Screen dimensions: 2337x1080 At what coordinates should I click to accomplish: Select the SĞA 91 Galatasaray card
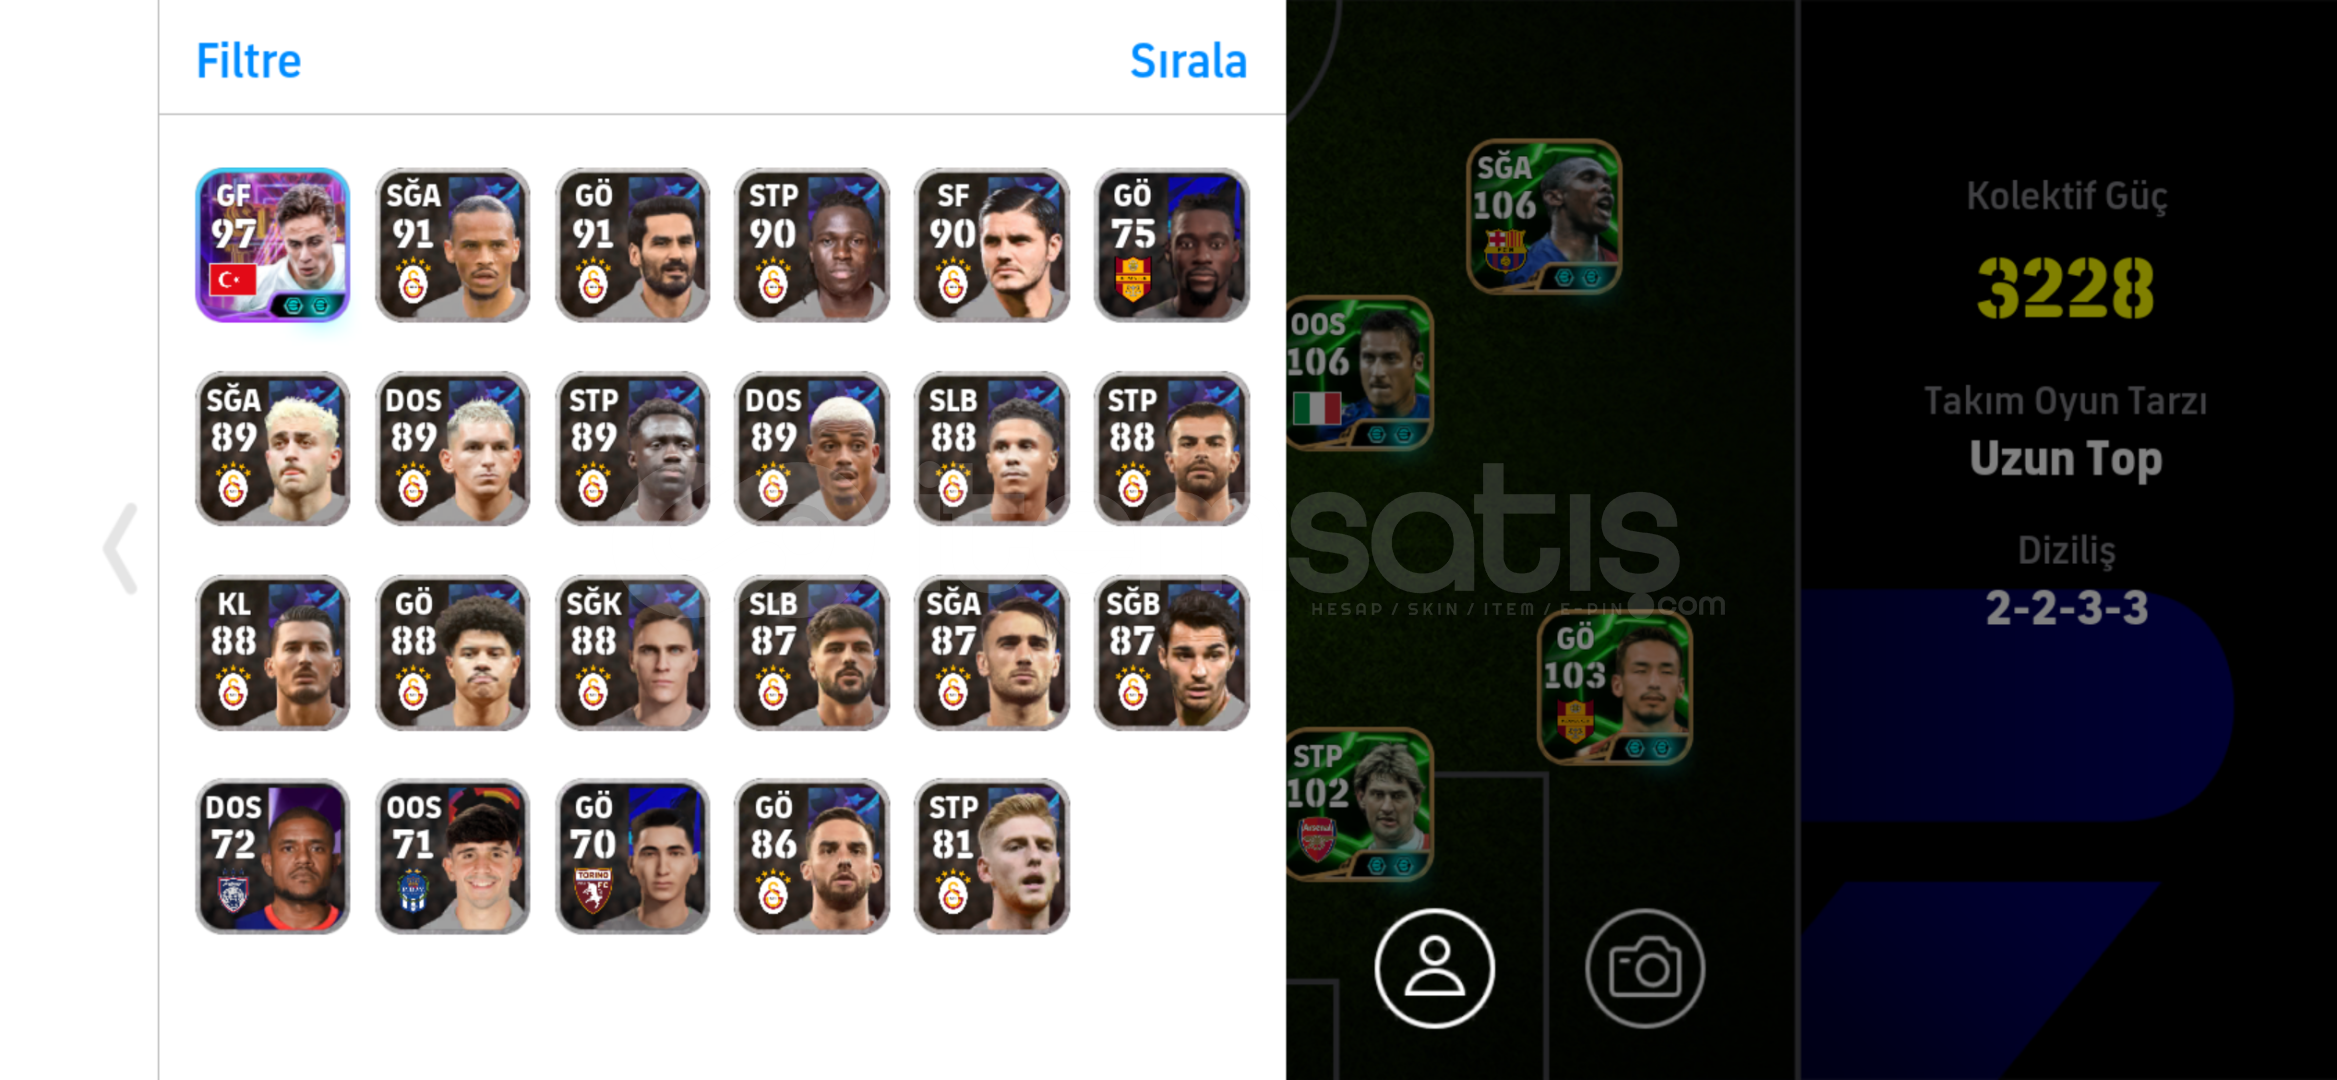pos(452,245)
